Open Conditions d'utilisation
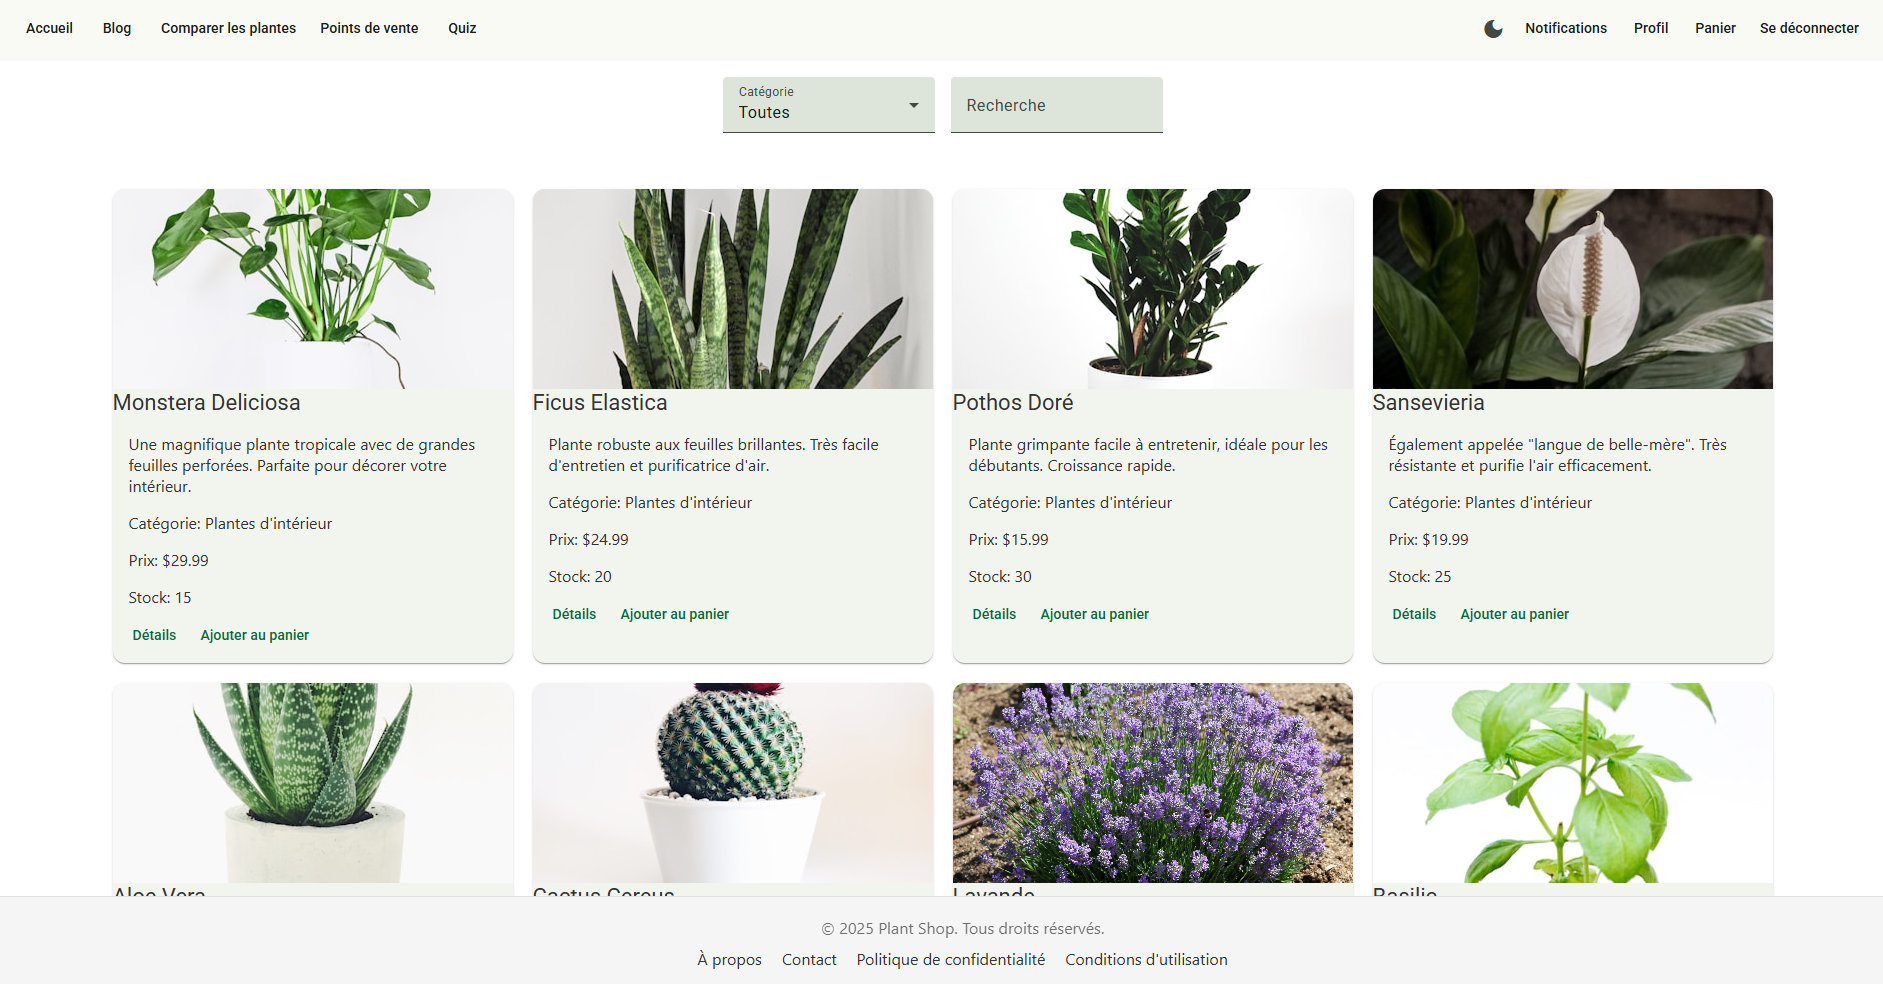This screenshot has width=1883, height=984. tap(1146, 959)
